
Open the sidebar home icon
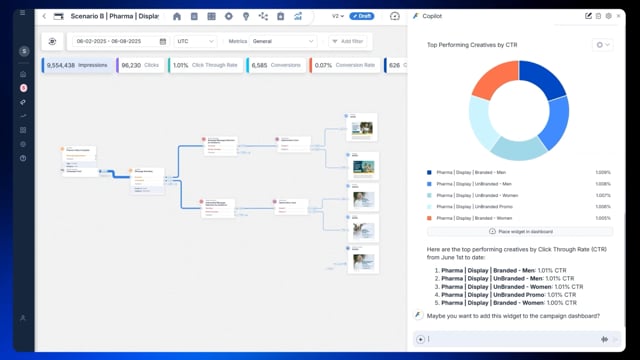click(x=23, y=74)
